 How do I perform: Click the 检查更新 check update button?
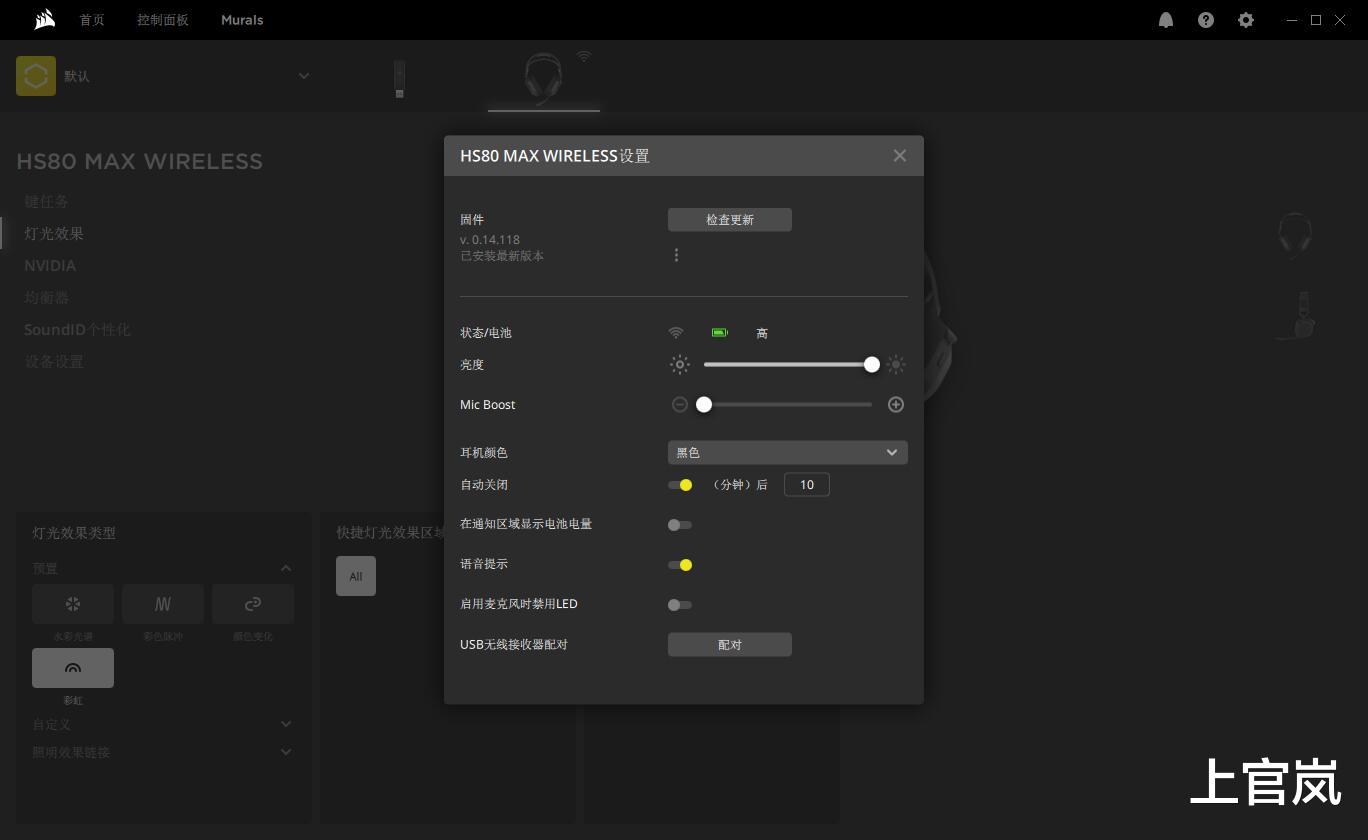[730, 220]
